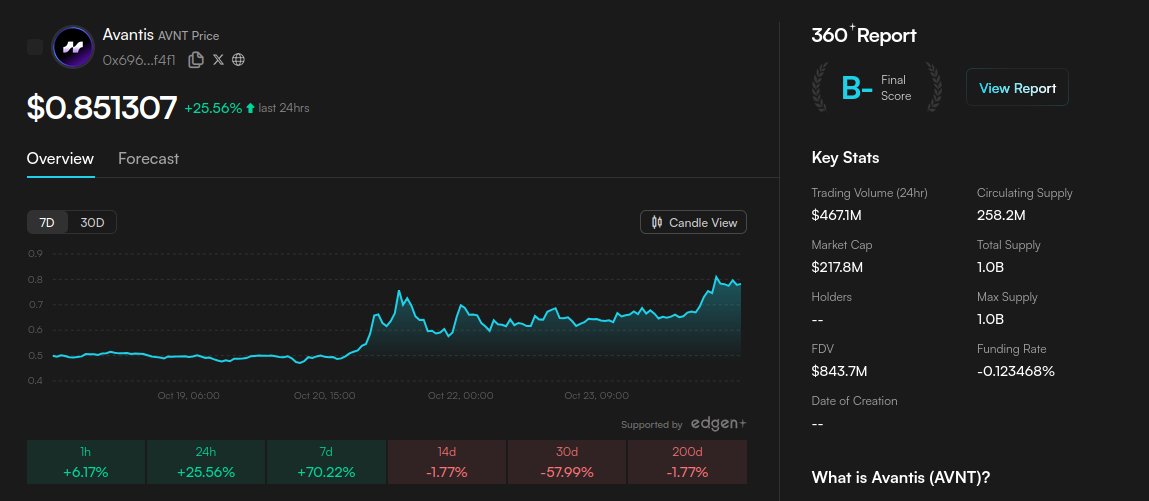Viewport: 1149px width, 501px height.
Task: Click the edgen+ supported-by logo
Action: [x=719, y=424]
